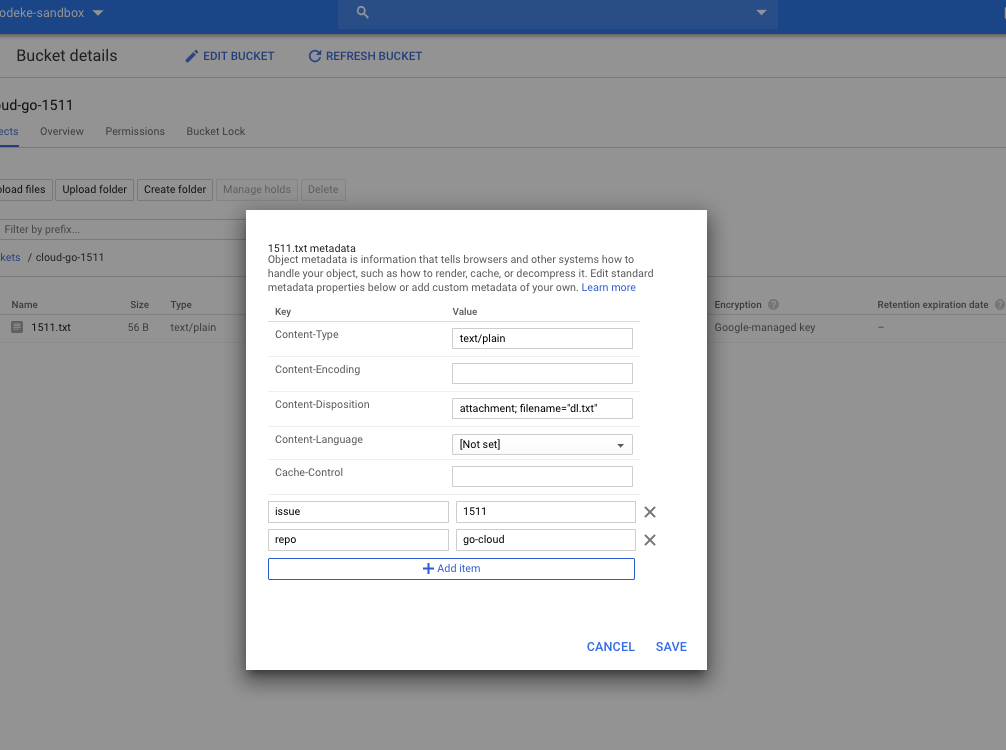
Task: Click the Size column header
Action: (x=139, y=305)
